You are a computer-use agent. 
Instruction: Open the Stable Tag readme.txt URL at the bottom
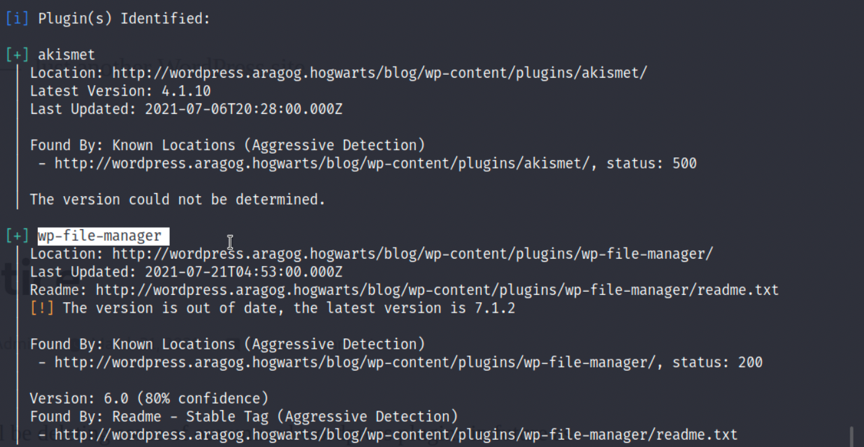point(396,435)
